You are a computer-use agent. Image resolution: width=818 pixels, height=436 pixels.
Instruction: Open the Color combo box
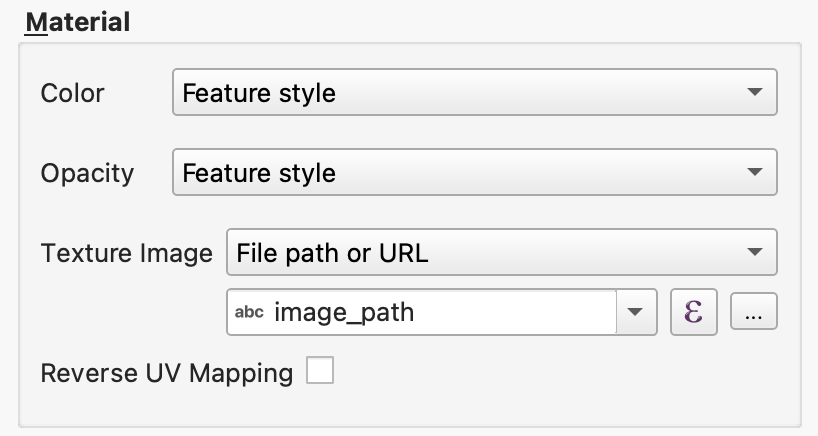tap(474, 94)
